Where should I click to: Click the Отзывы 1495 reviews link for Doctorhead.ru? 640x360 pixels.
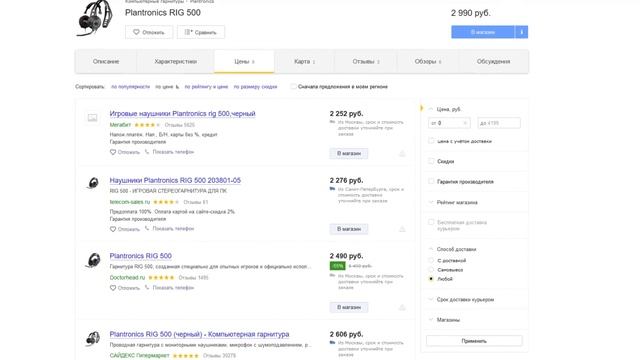pyautogui.click(x=193, y=278)
